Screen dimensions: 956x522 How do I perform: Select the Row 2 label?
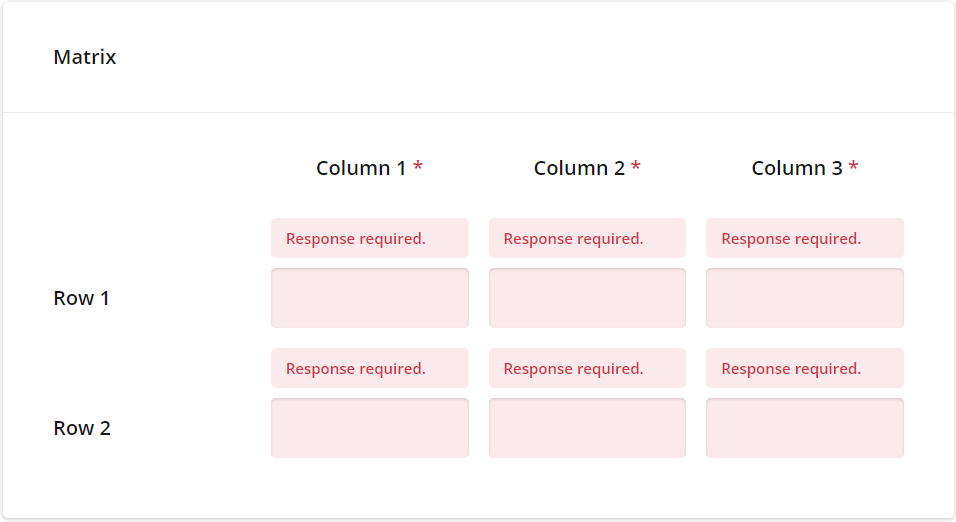[82, 428]
